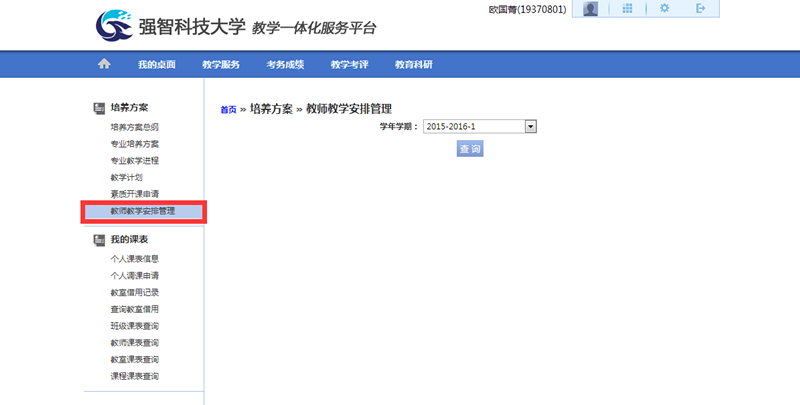Open the settings gear icon
The image size is (800, 405).
tap(665, 9)
